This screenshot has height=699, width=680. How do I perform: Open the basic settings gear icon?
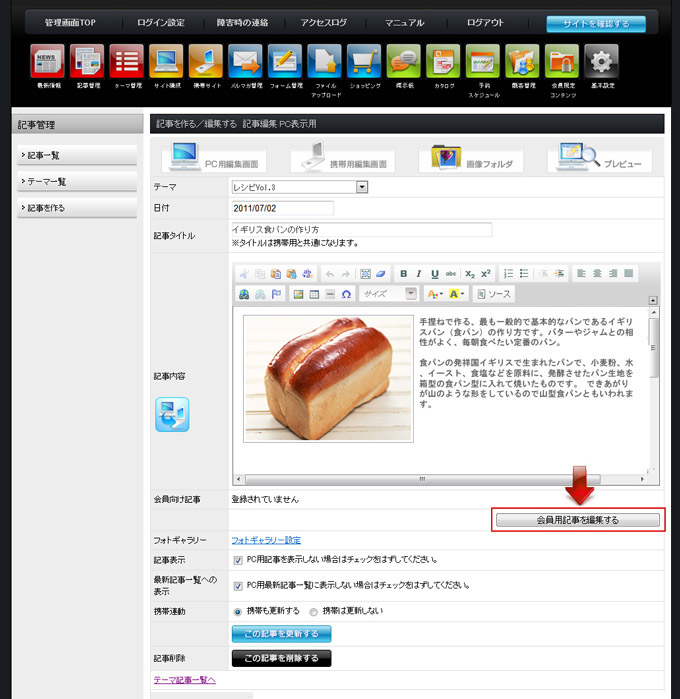(x=600, y=63)
